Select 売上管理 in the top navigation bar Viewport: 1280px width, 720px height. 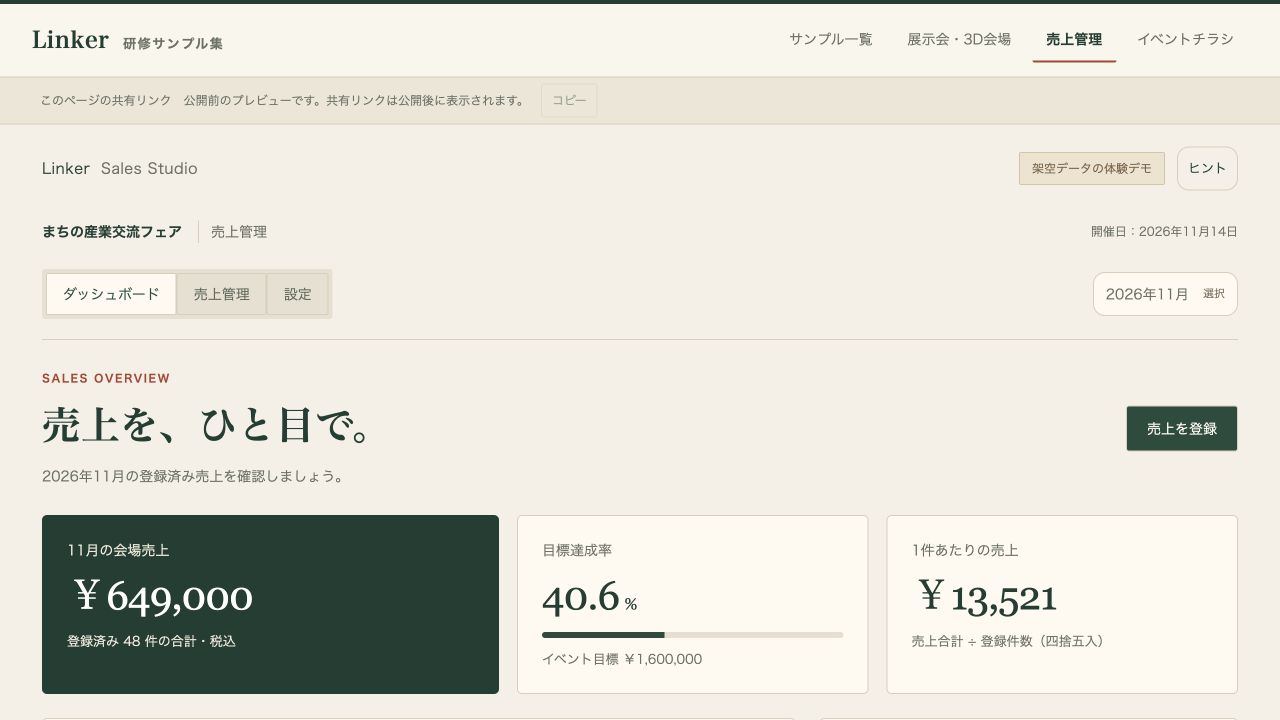(x=1074, y=39)
